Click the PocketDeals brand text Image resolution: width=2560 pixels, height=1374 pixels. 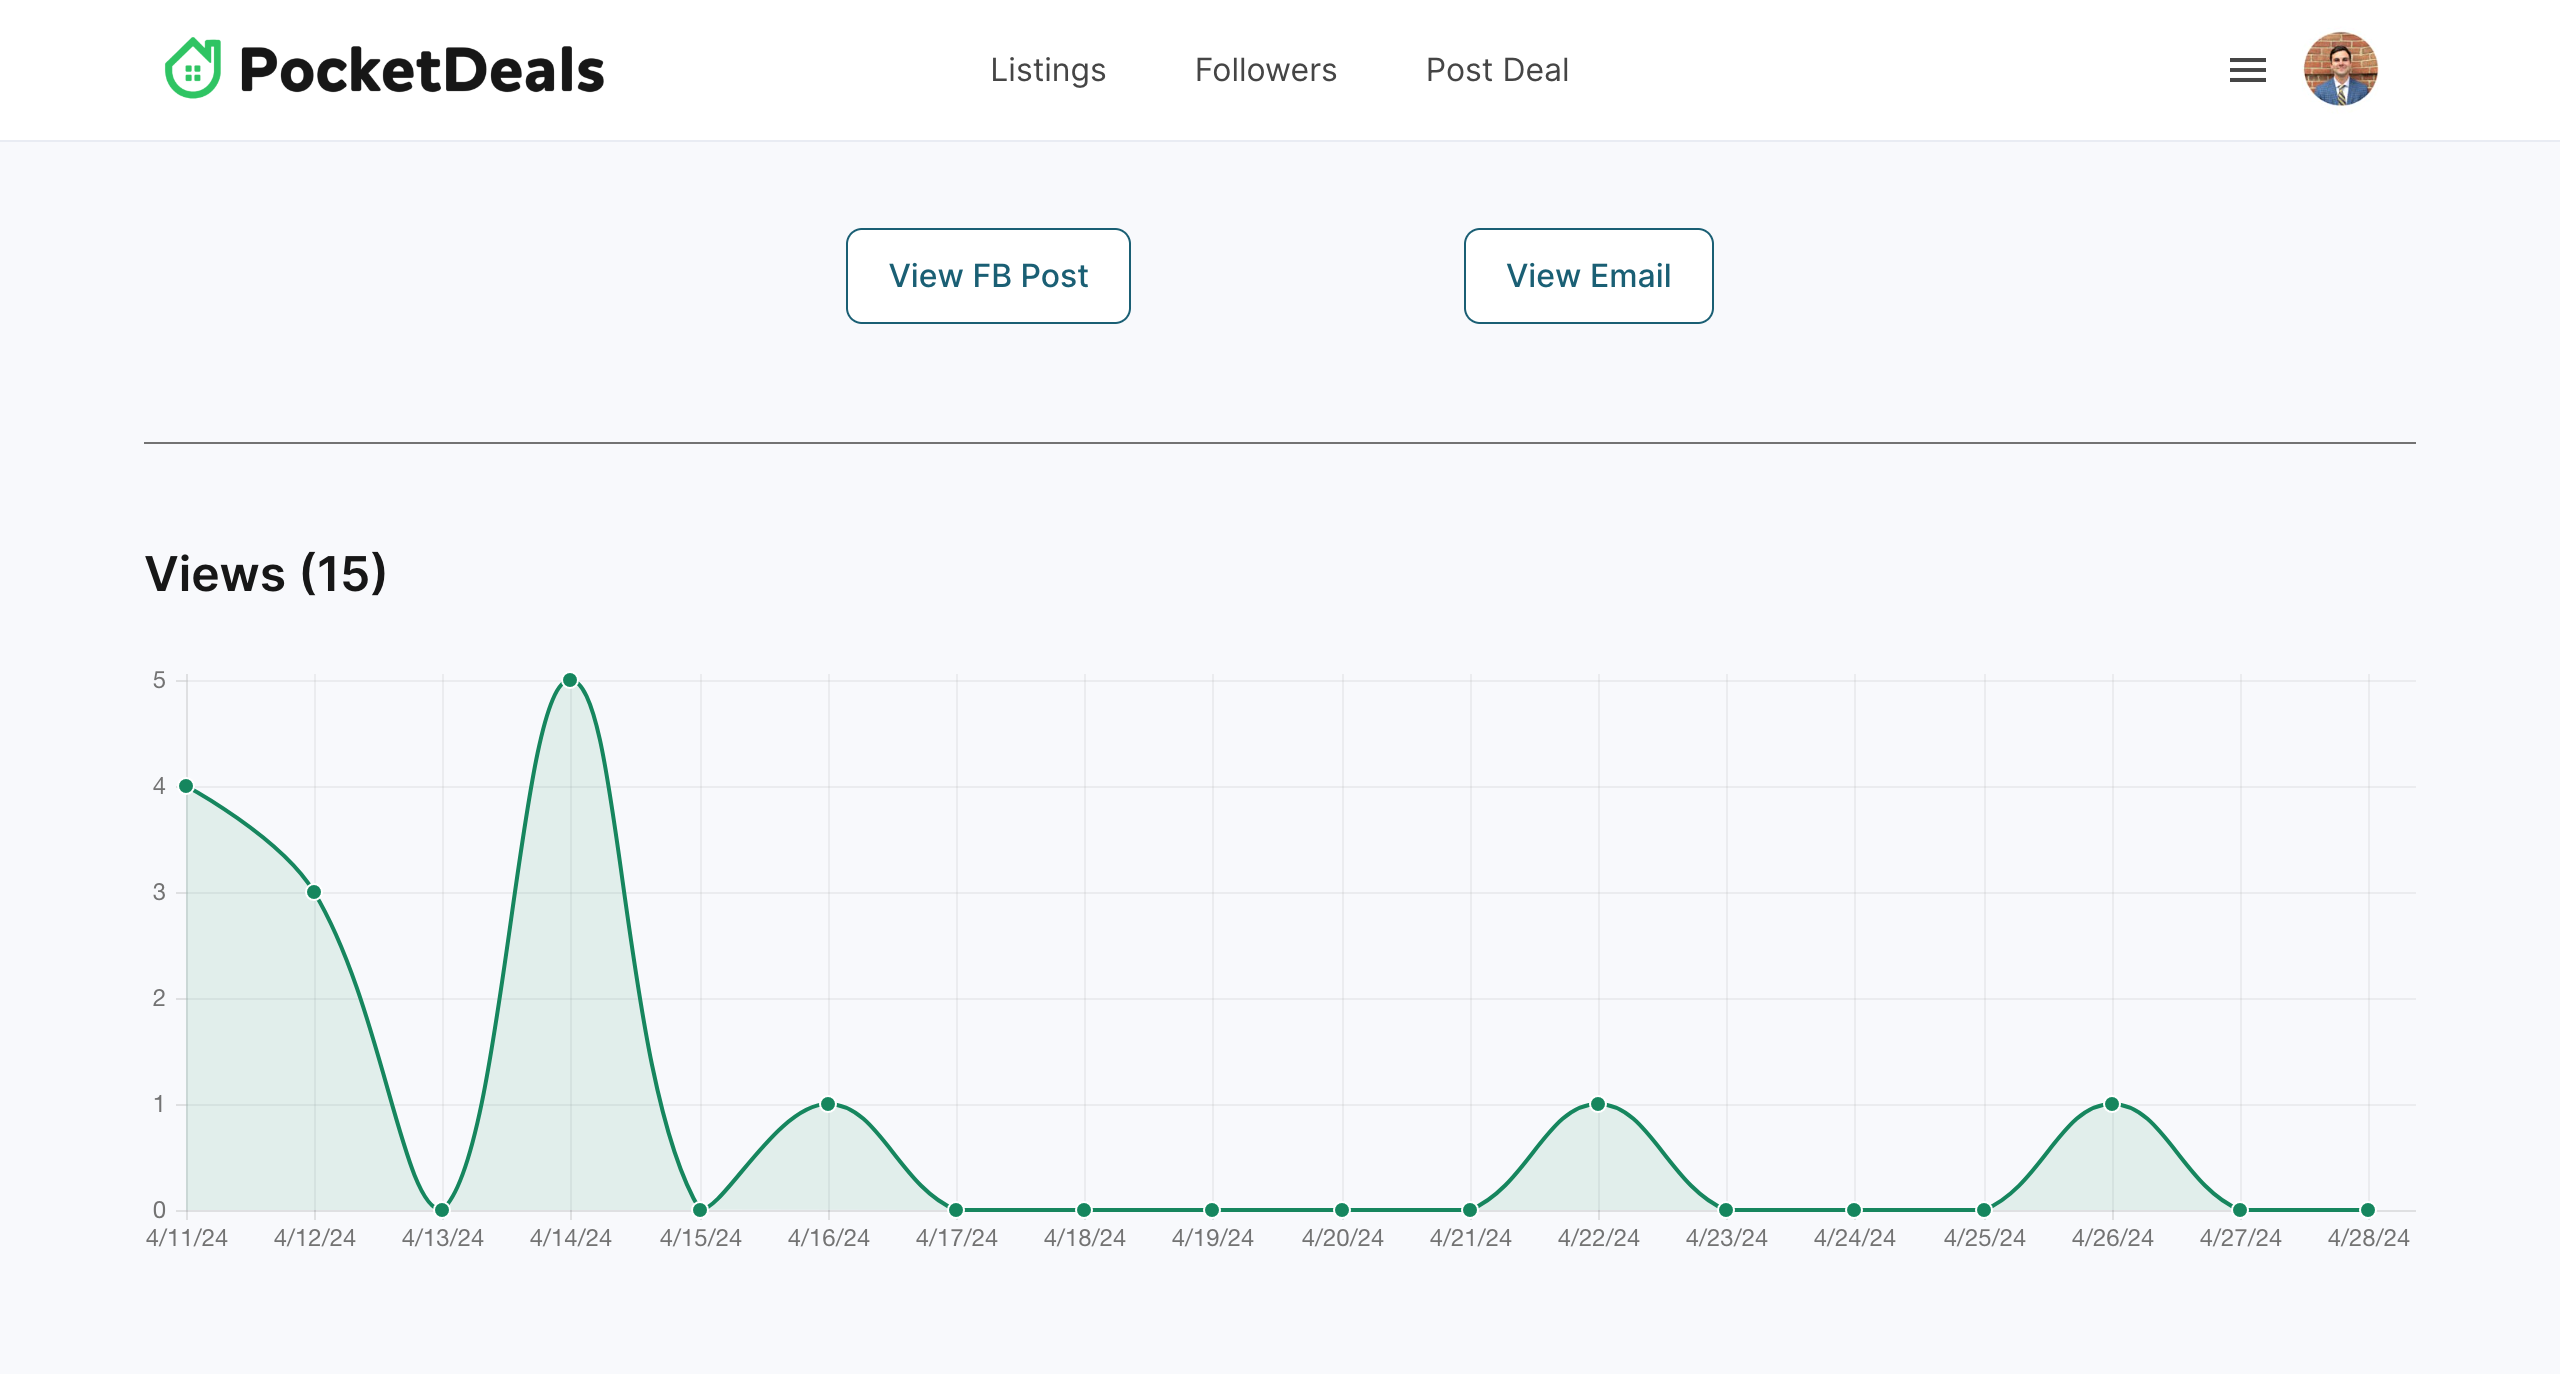(x=421, y=70)
